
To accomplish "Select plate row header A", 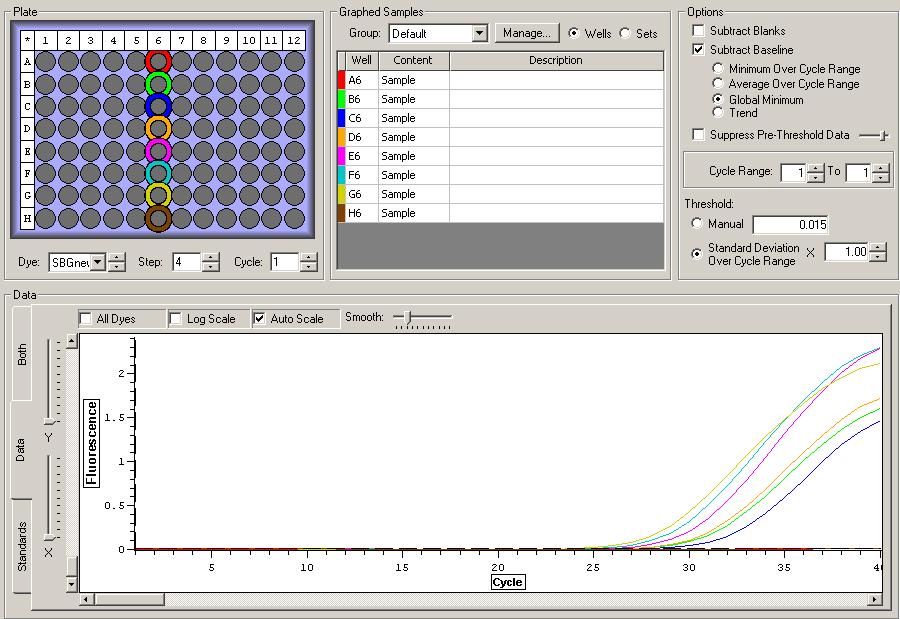I will (x=27, y=61).
